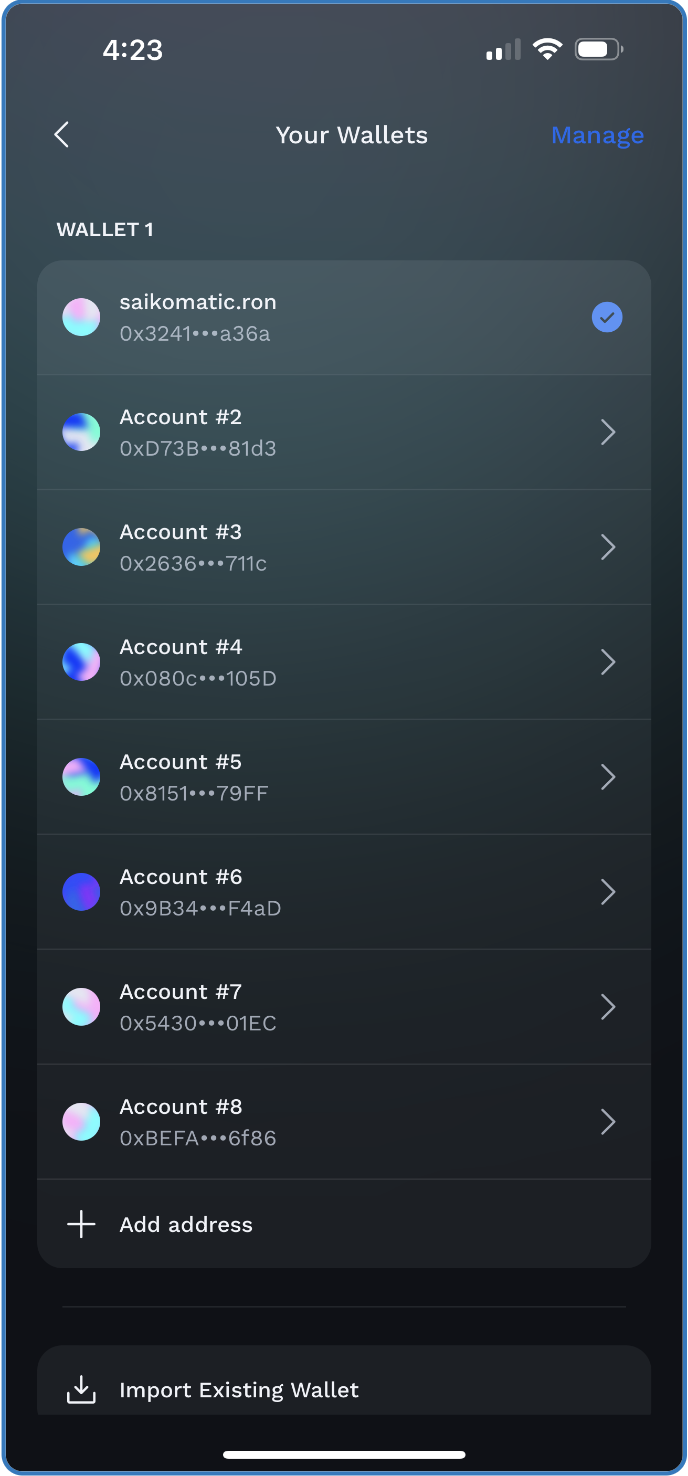Click address 0x080c•••105D
Viewport: 688px width, 1476px height.
coord(198,679)
